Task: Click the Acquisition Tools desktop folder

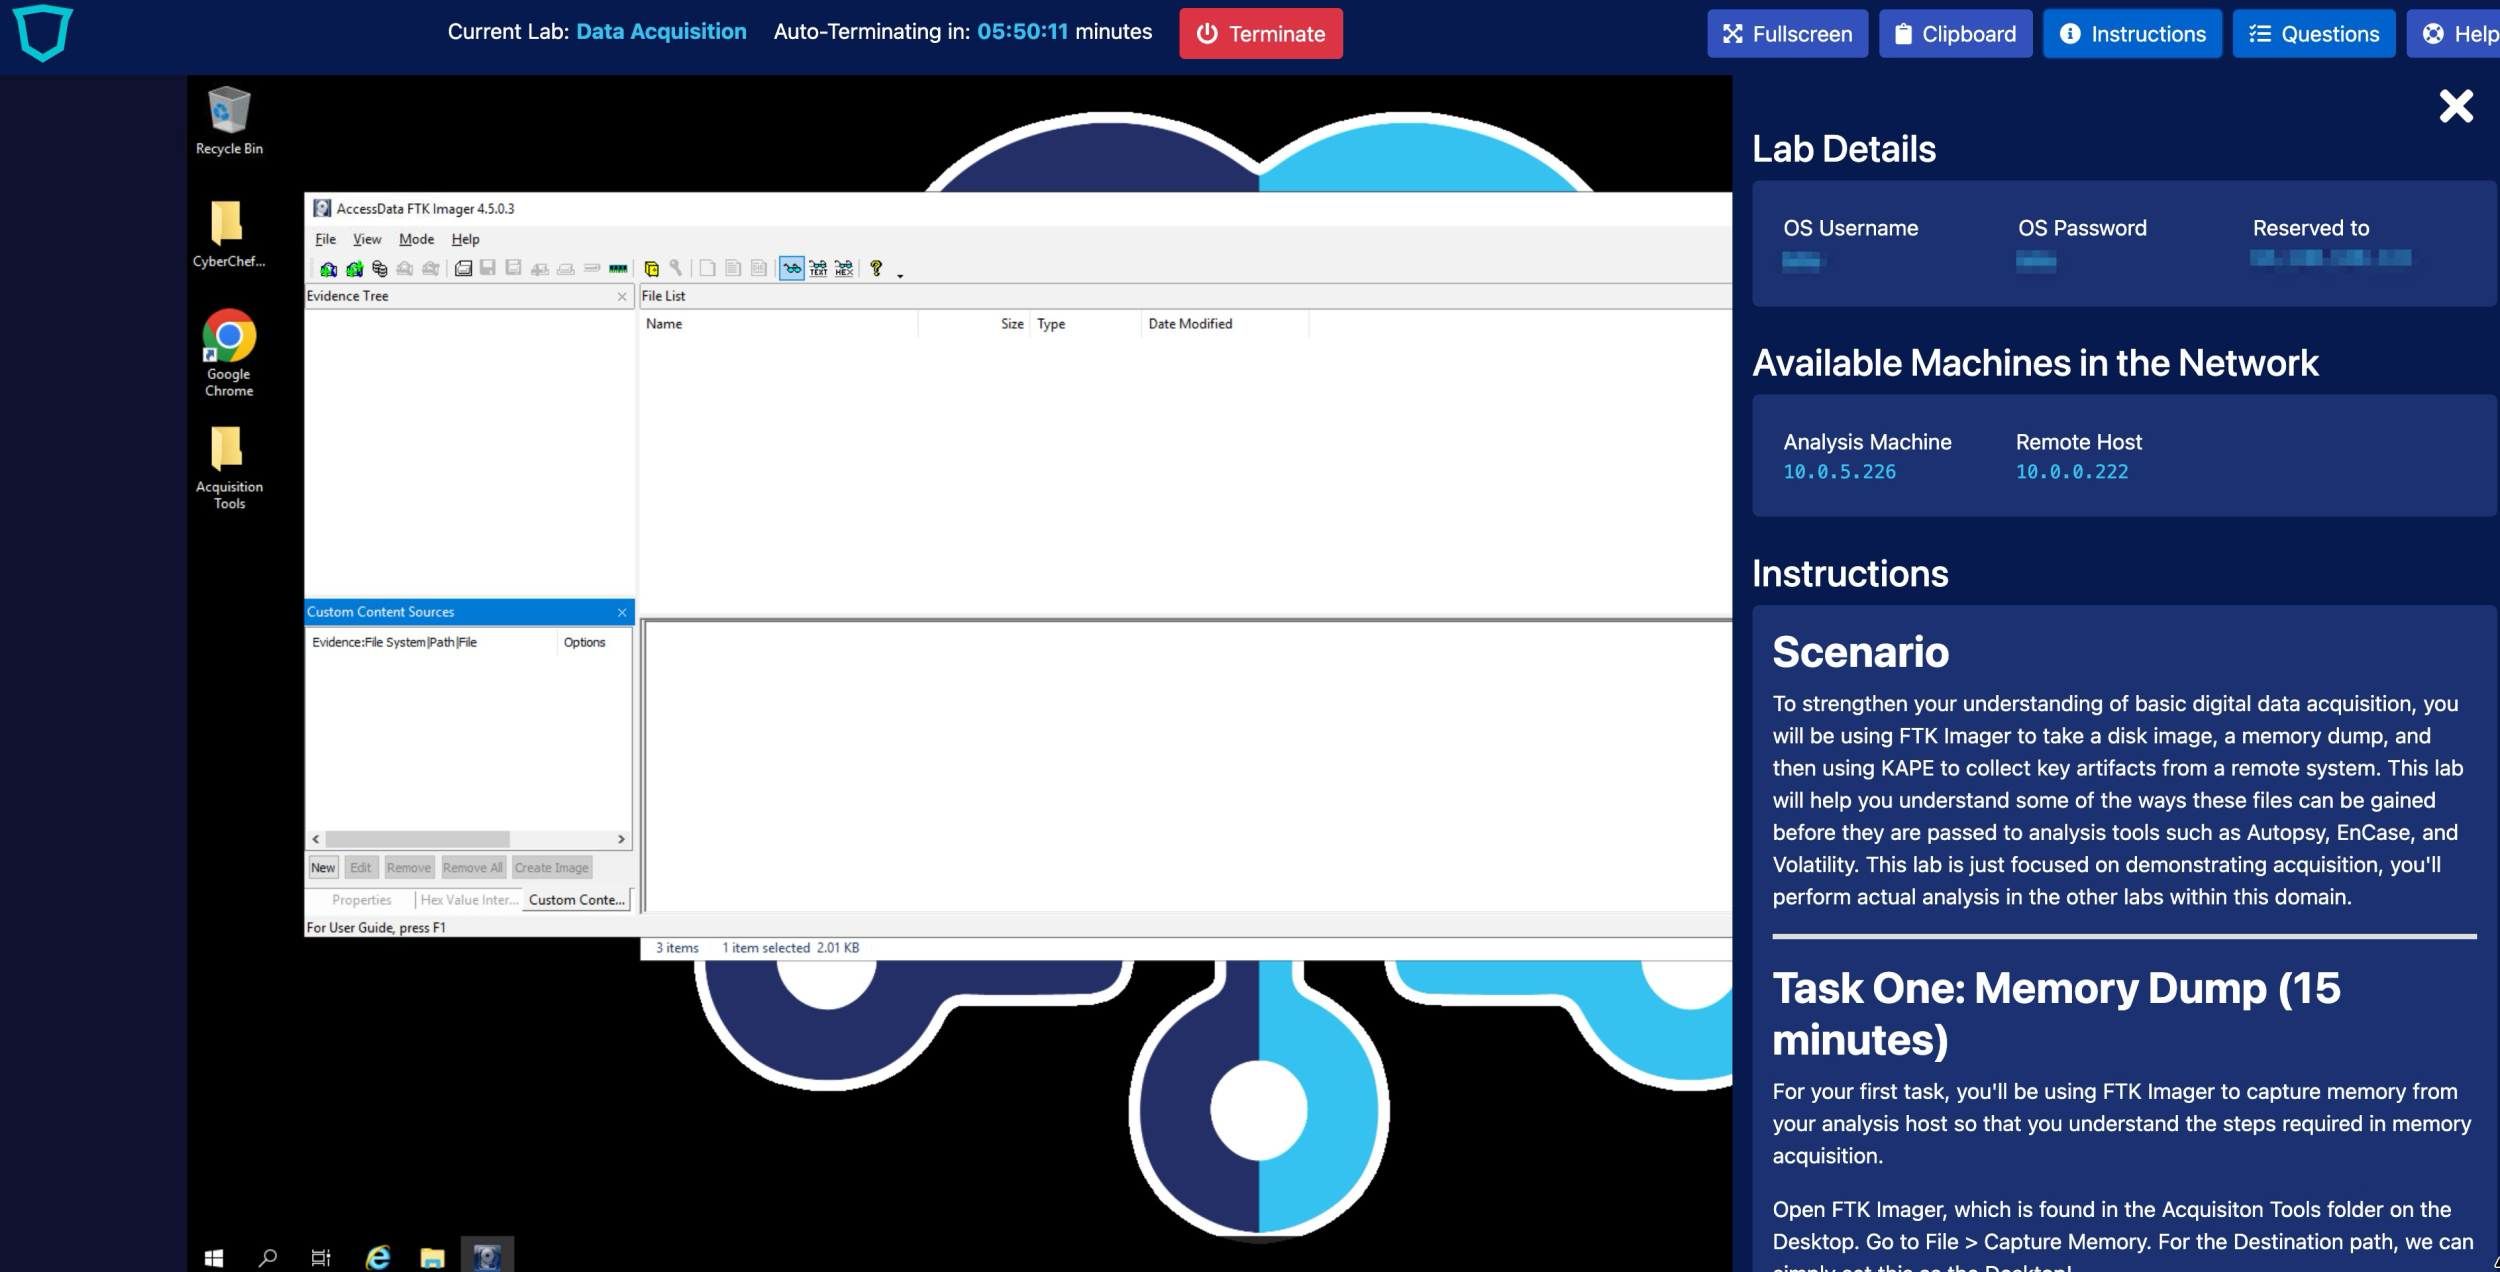Action: 229,468
